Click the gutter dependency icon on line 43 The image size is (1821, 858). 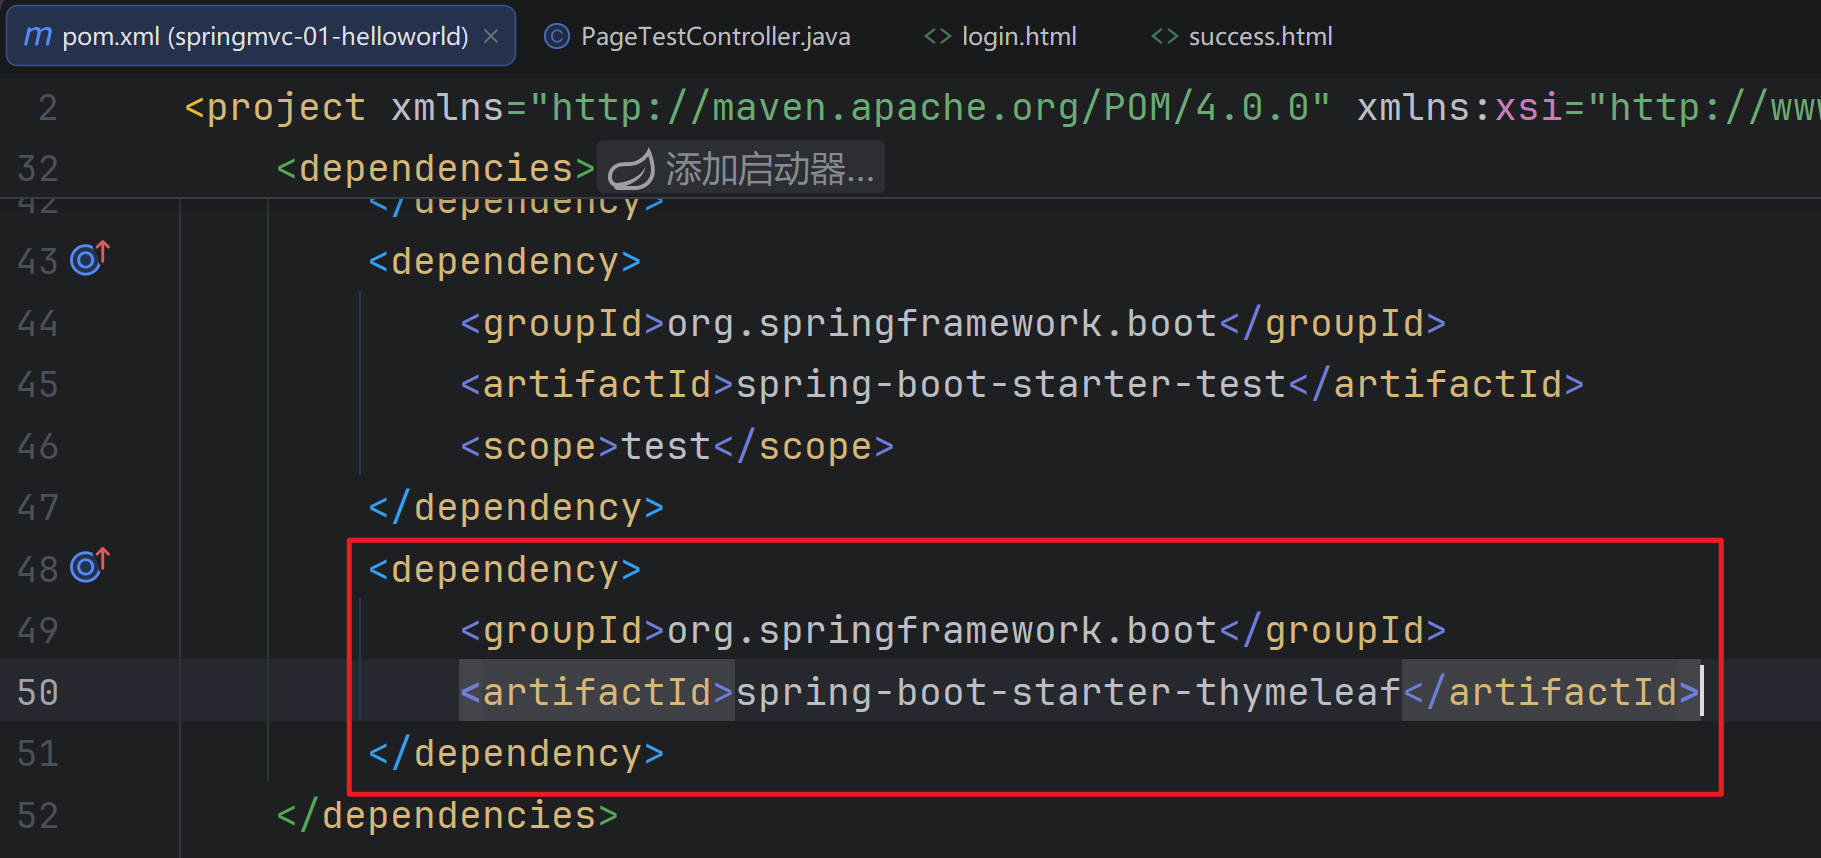tap(90, 259)
